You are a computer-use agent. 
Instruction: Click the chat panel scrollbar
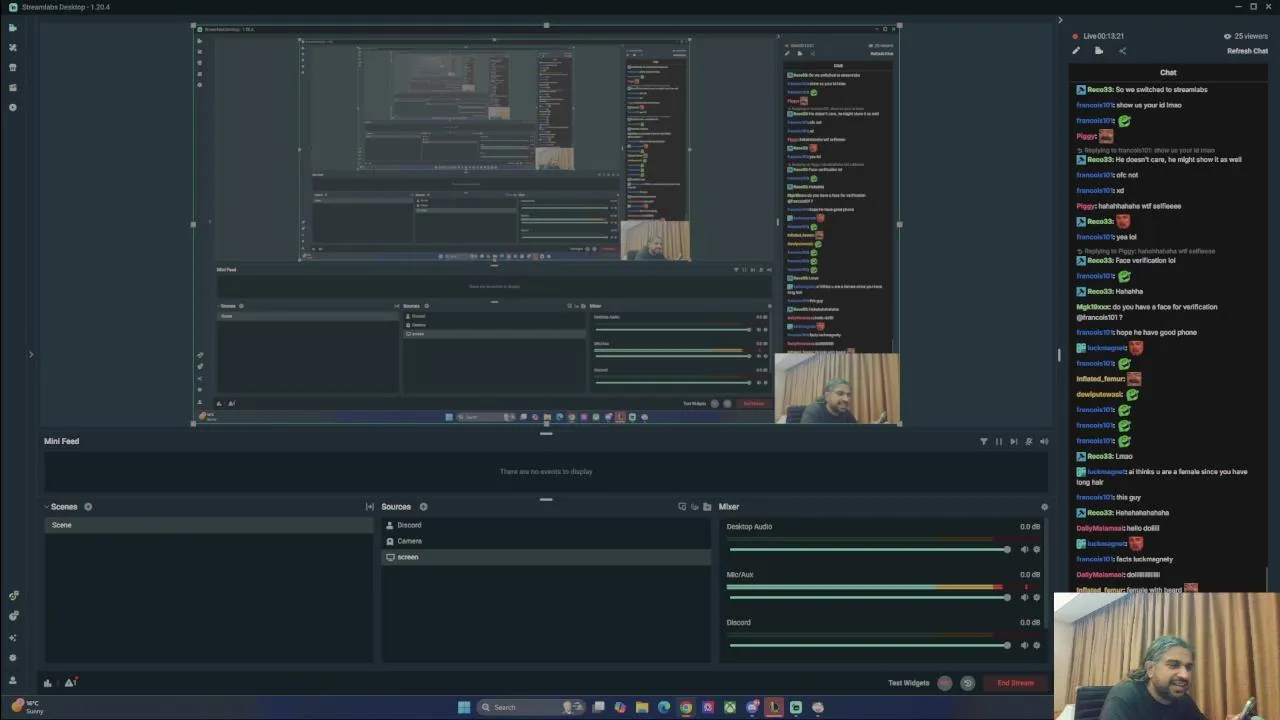pyautogui.click(x=1268, y=579)
